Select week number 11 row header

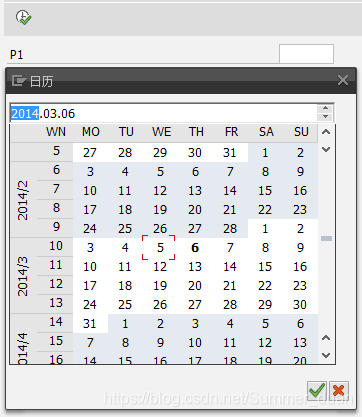pyautogui.click(x=55, y=265)
